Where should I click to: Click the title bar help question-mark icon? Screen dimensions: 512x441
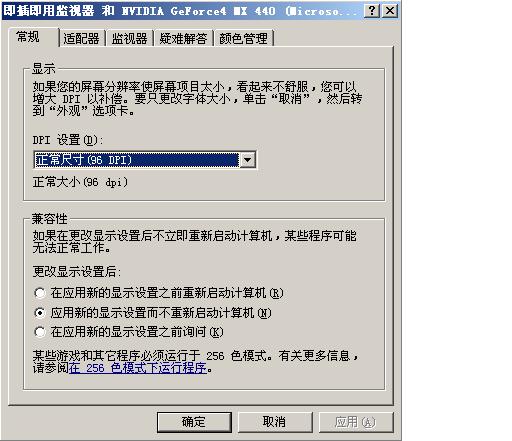tap(372, 11)
